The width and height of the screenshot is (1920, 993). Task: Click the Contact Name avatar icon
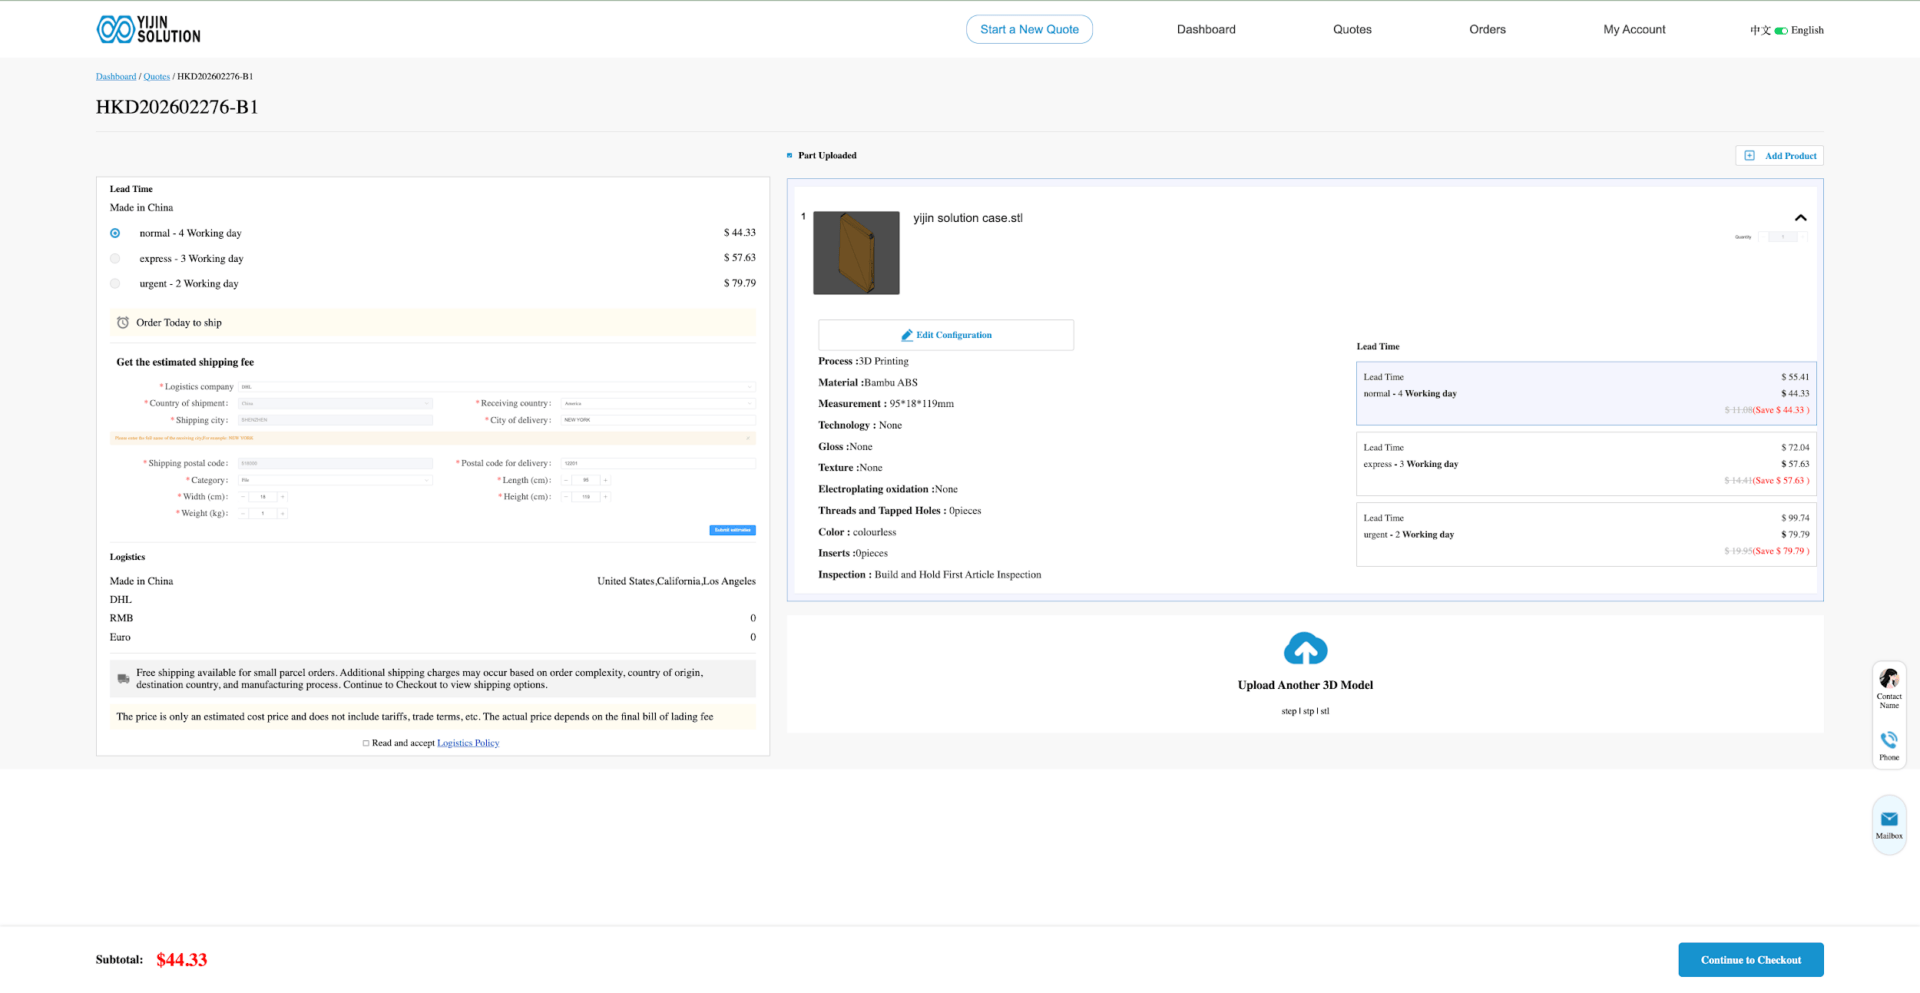tap(1889, 679)
